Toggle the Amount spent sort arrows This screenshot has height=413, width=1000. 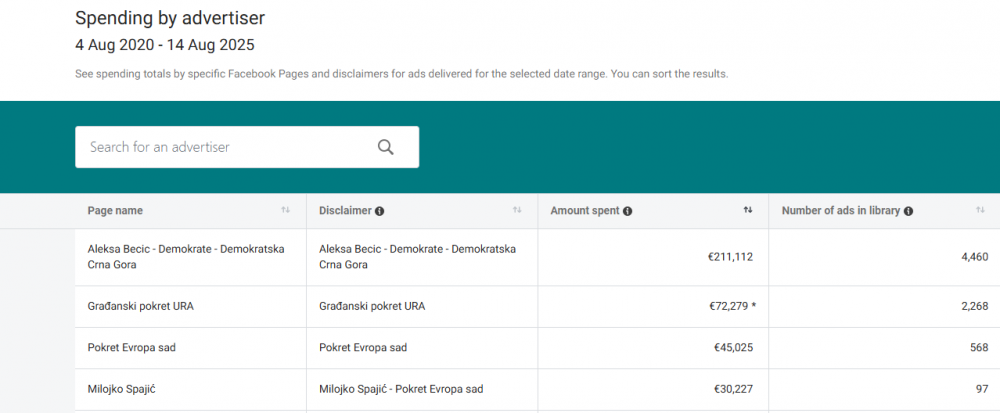pyautogui.click(x=748, y=210)
